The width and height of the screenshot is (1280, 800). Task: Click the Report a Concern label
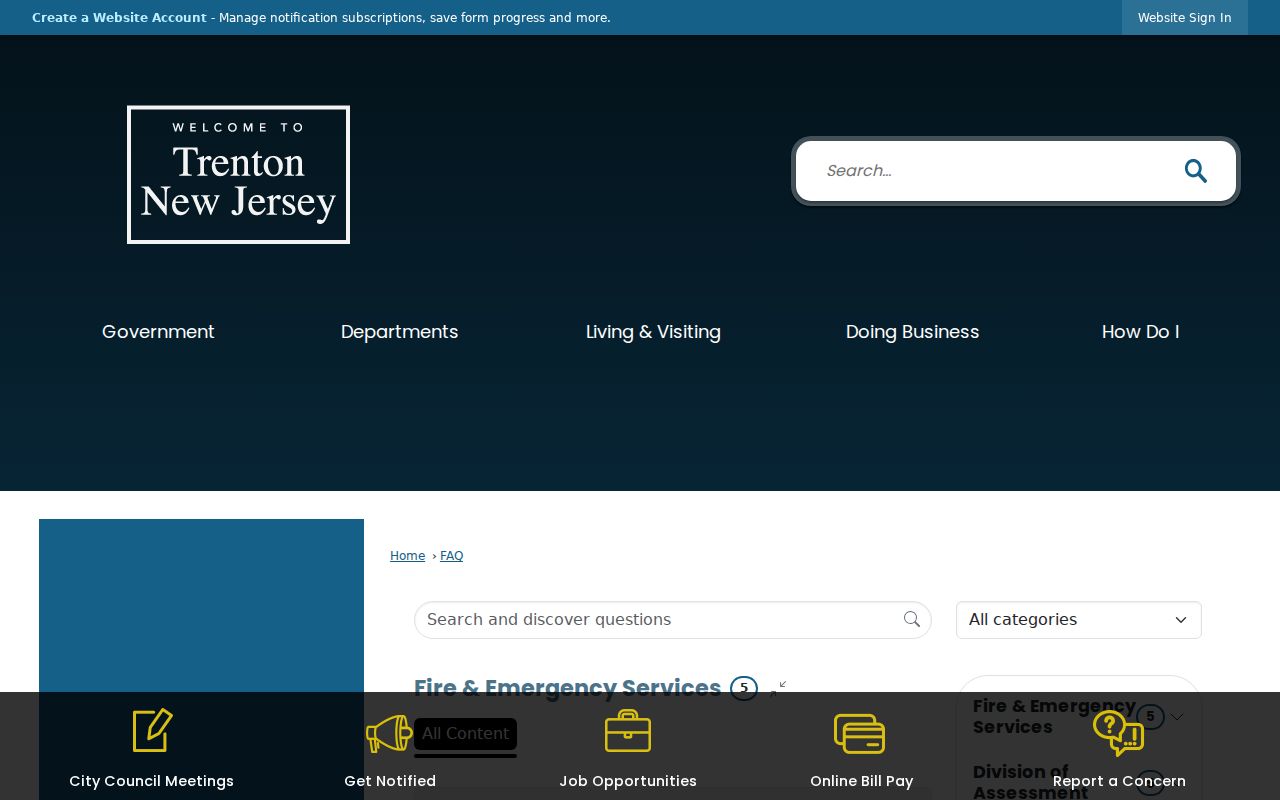1119,781
